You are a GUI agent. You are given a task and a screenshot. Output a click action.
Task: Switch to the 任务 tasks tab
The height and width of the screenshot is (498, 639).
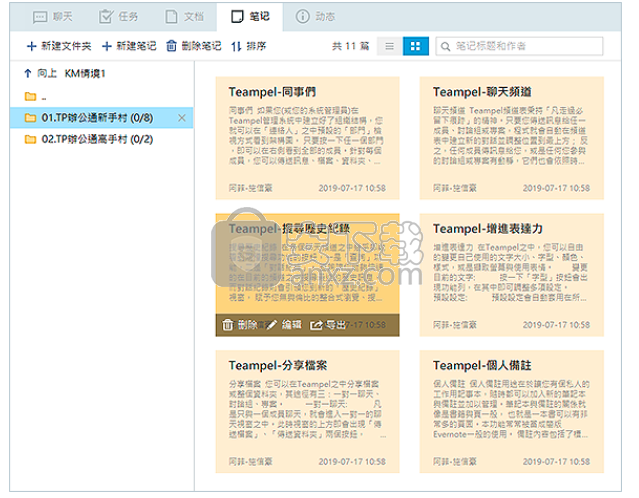(x=118, y=17)
